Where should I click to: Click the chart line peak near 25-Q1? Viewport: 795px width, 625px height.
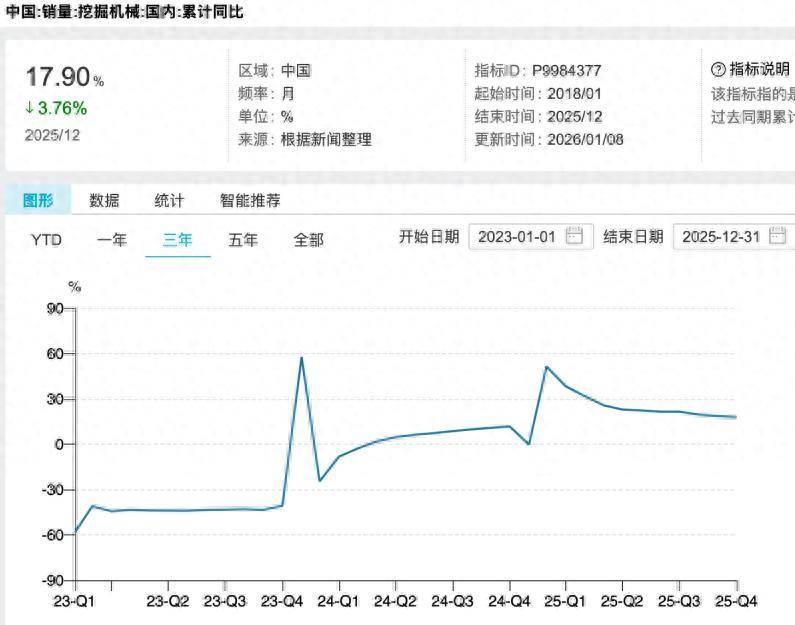[x=547, y=367]
